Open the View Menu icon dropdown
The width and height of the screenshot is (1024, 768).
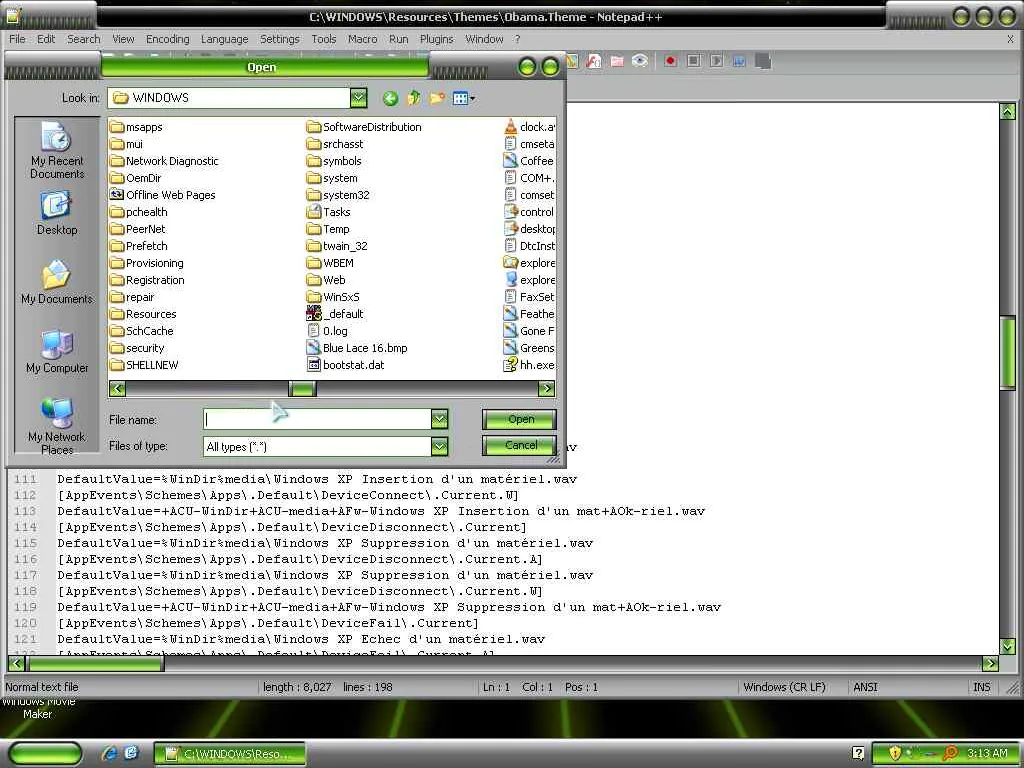pyautogui.click(x=464, y=99)
